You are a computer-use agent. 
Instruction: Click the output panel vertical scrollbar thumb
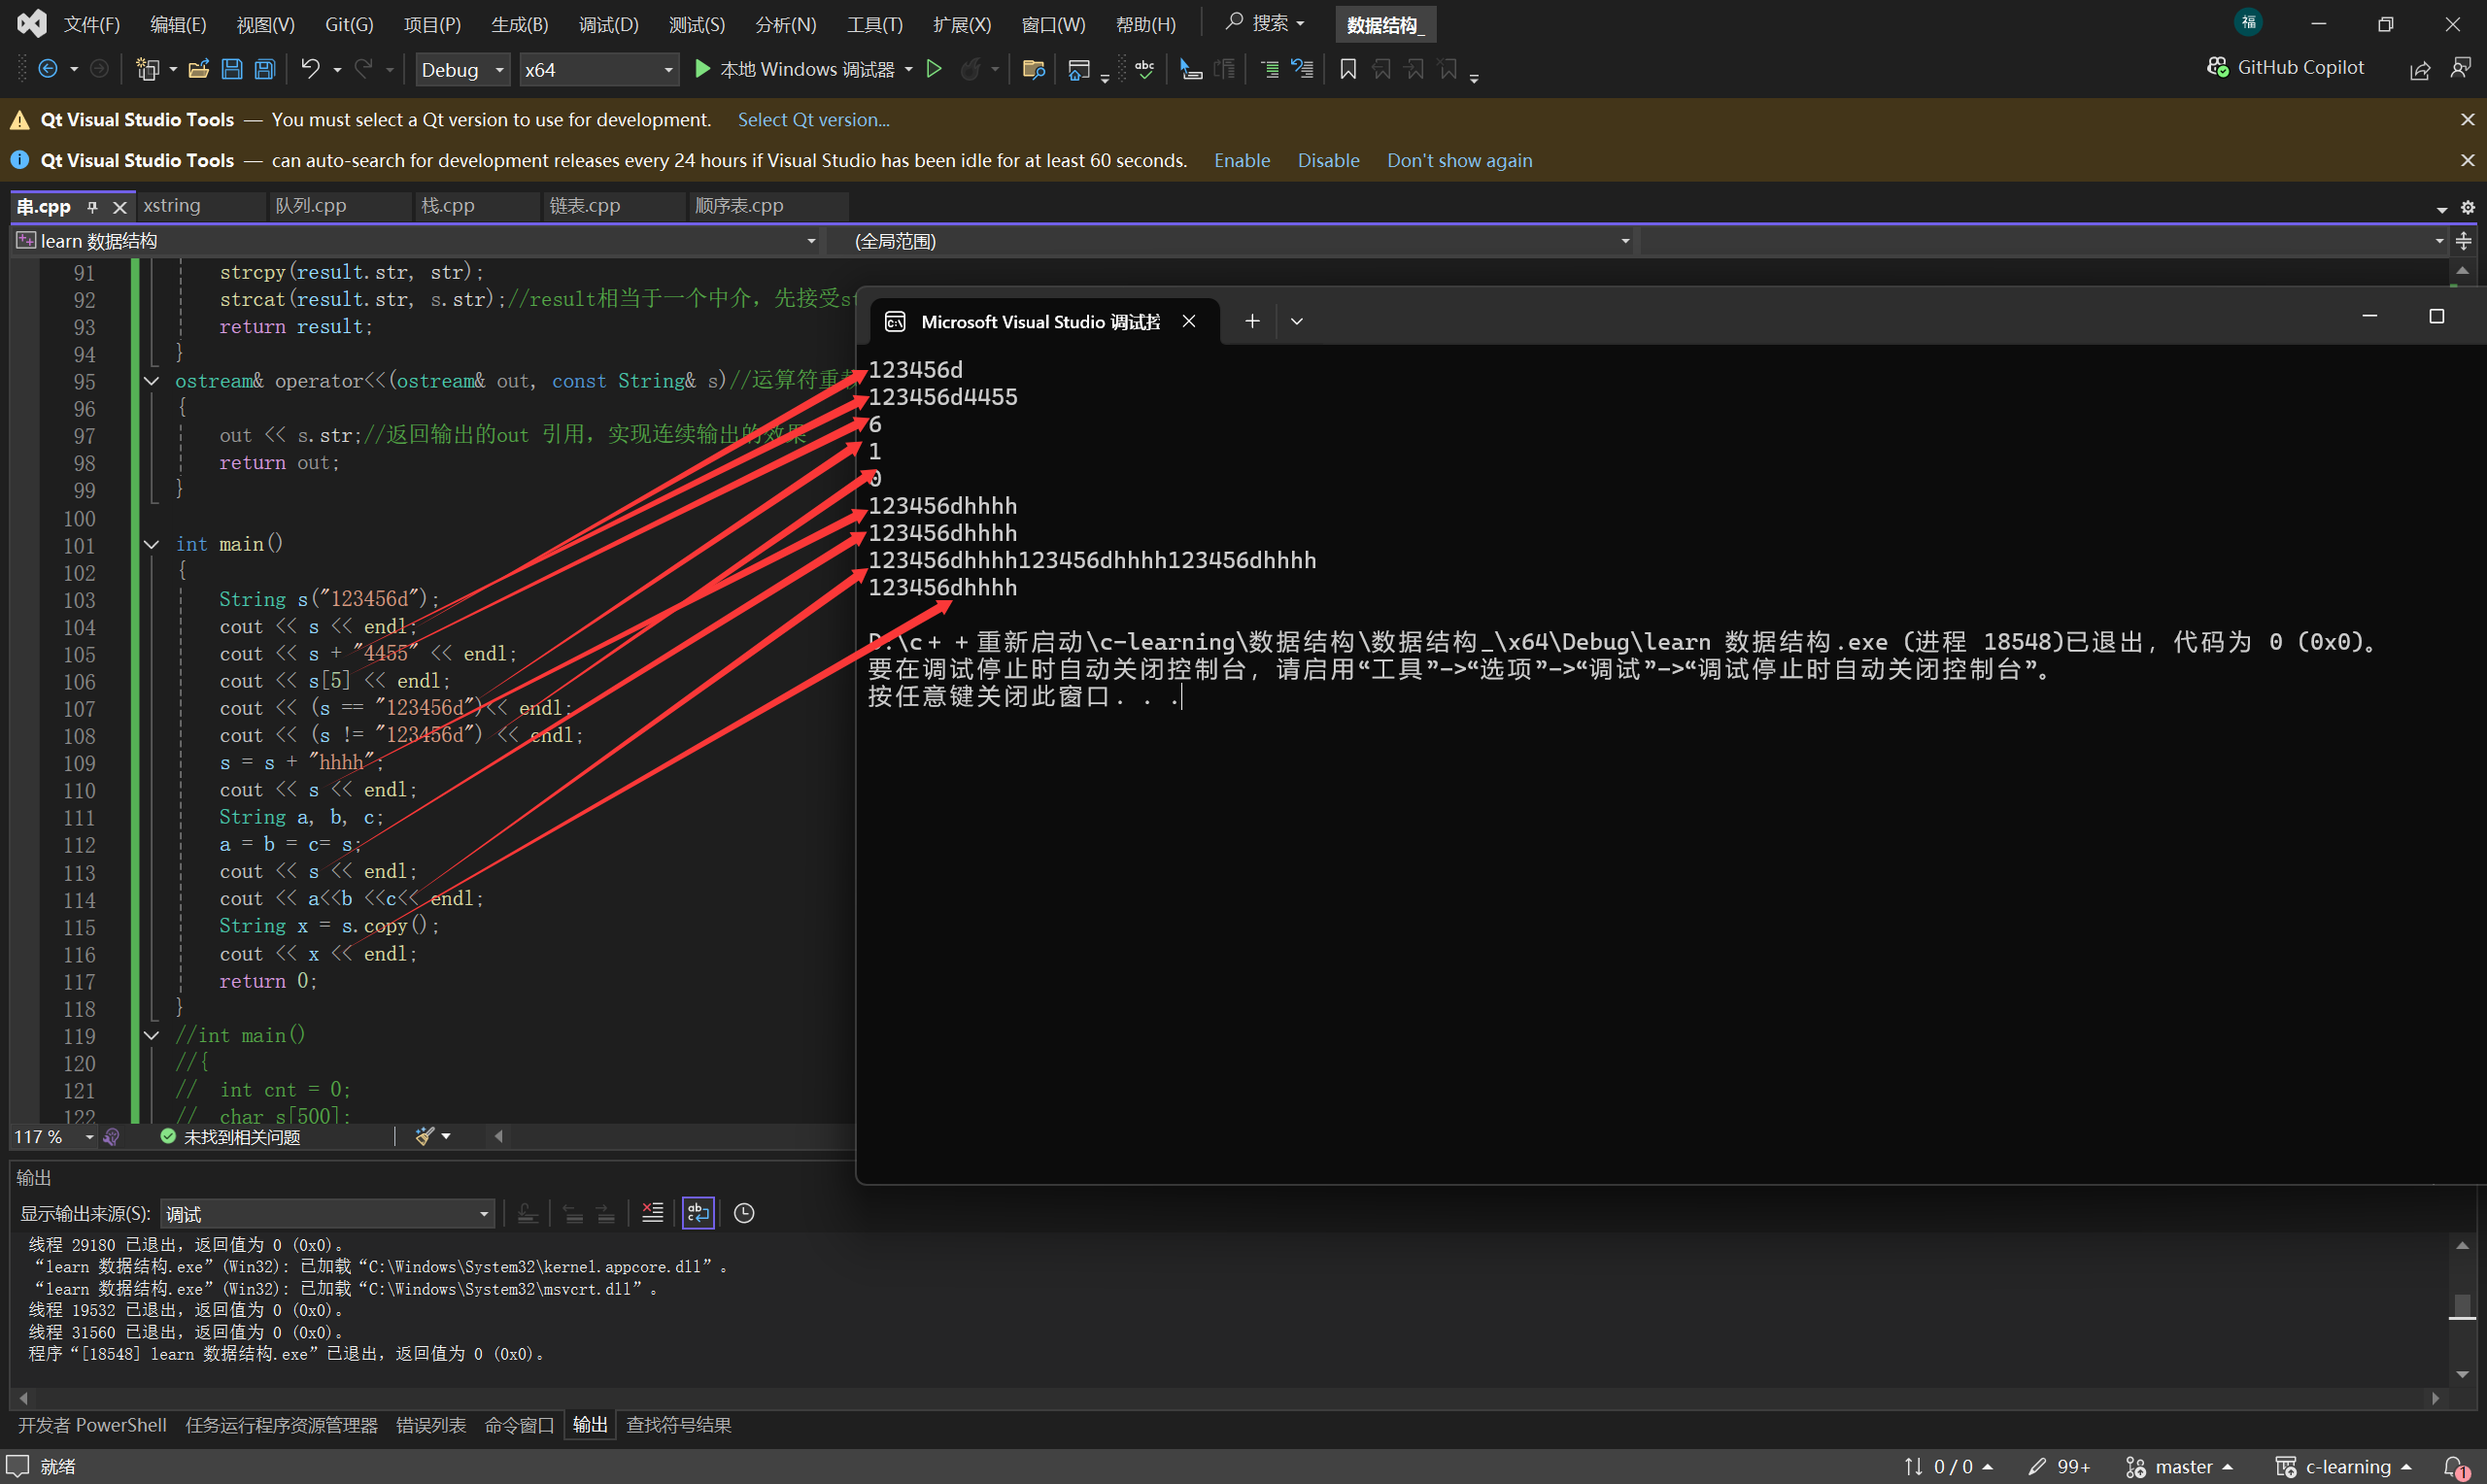click(2462, 1306)
